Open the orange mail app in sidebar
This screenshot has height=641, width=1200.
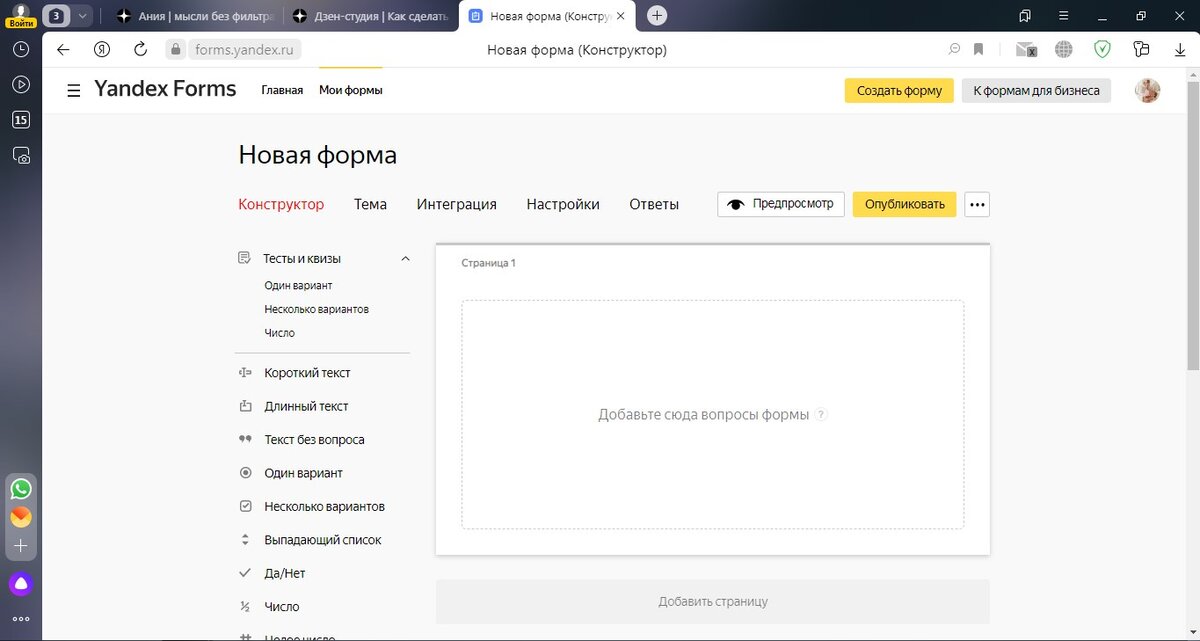pos(21,518)
